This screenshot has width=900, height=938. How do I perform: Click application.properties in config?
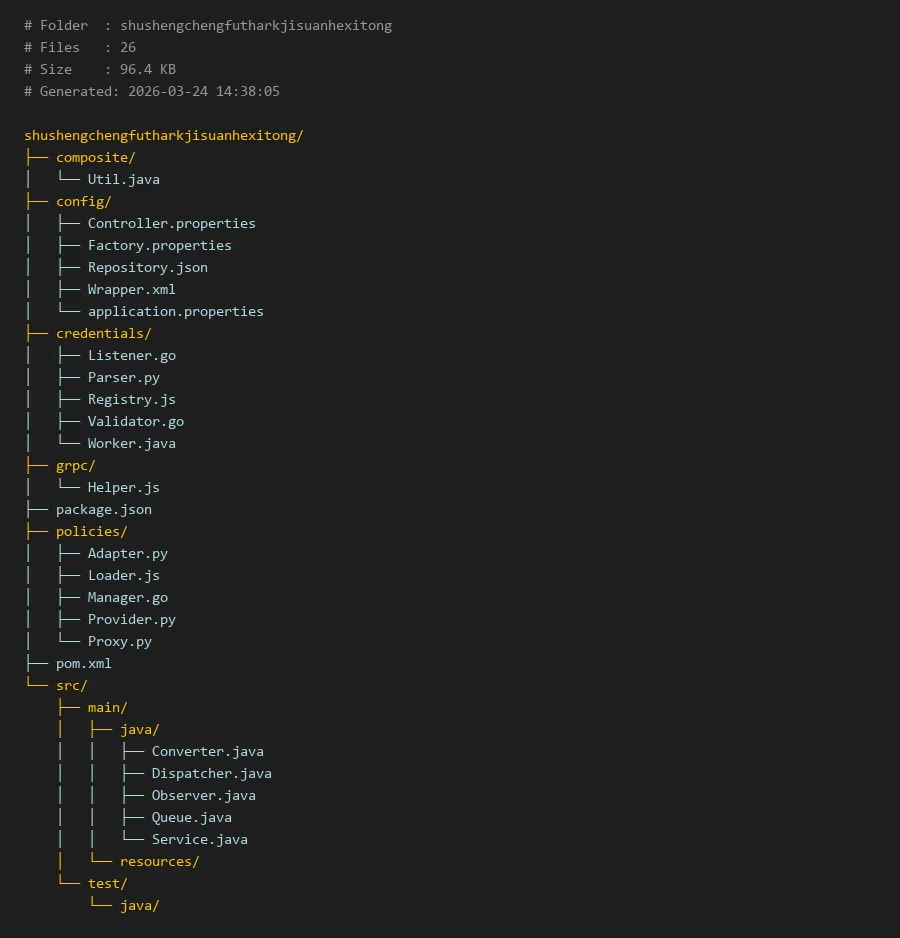coord(175,311)
